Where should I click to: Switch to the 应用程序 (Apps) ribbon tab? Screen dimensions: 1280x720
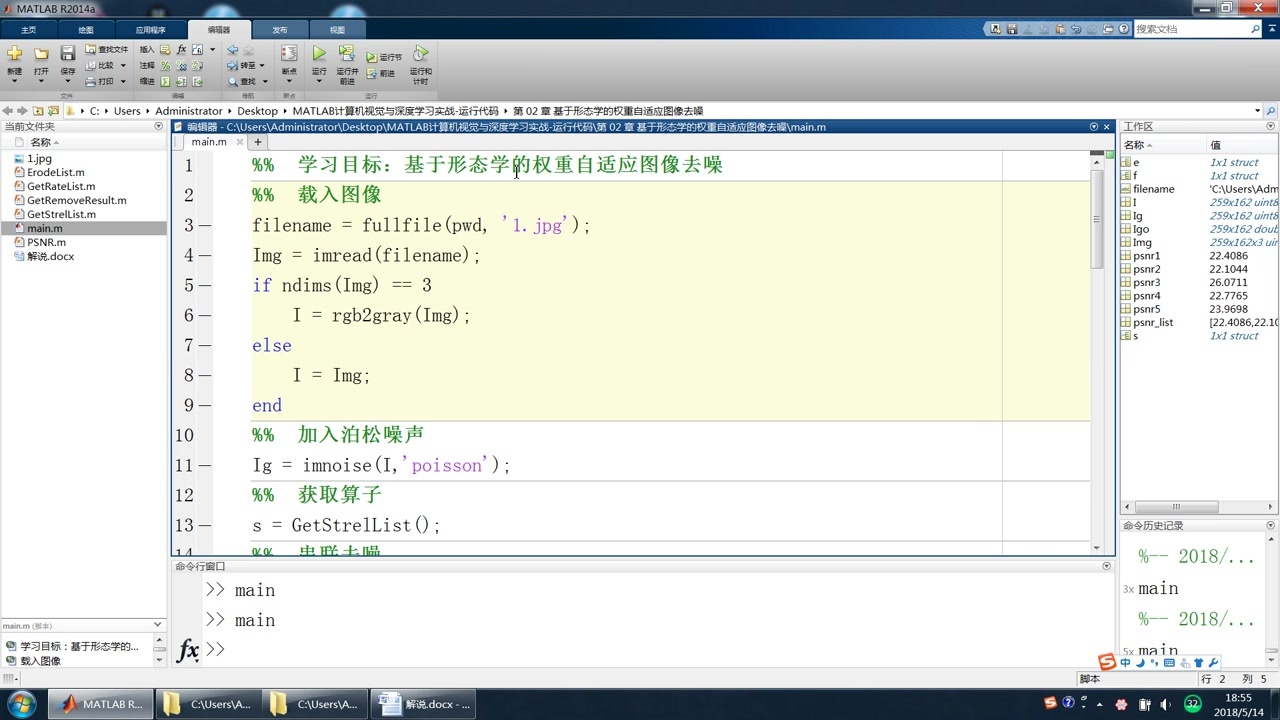151,30
